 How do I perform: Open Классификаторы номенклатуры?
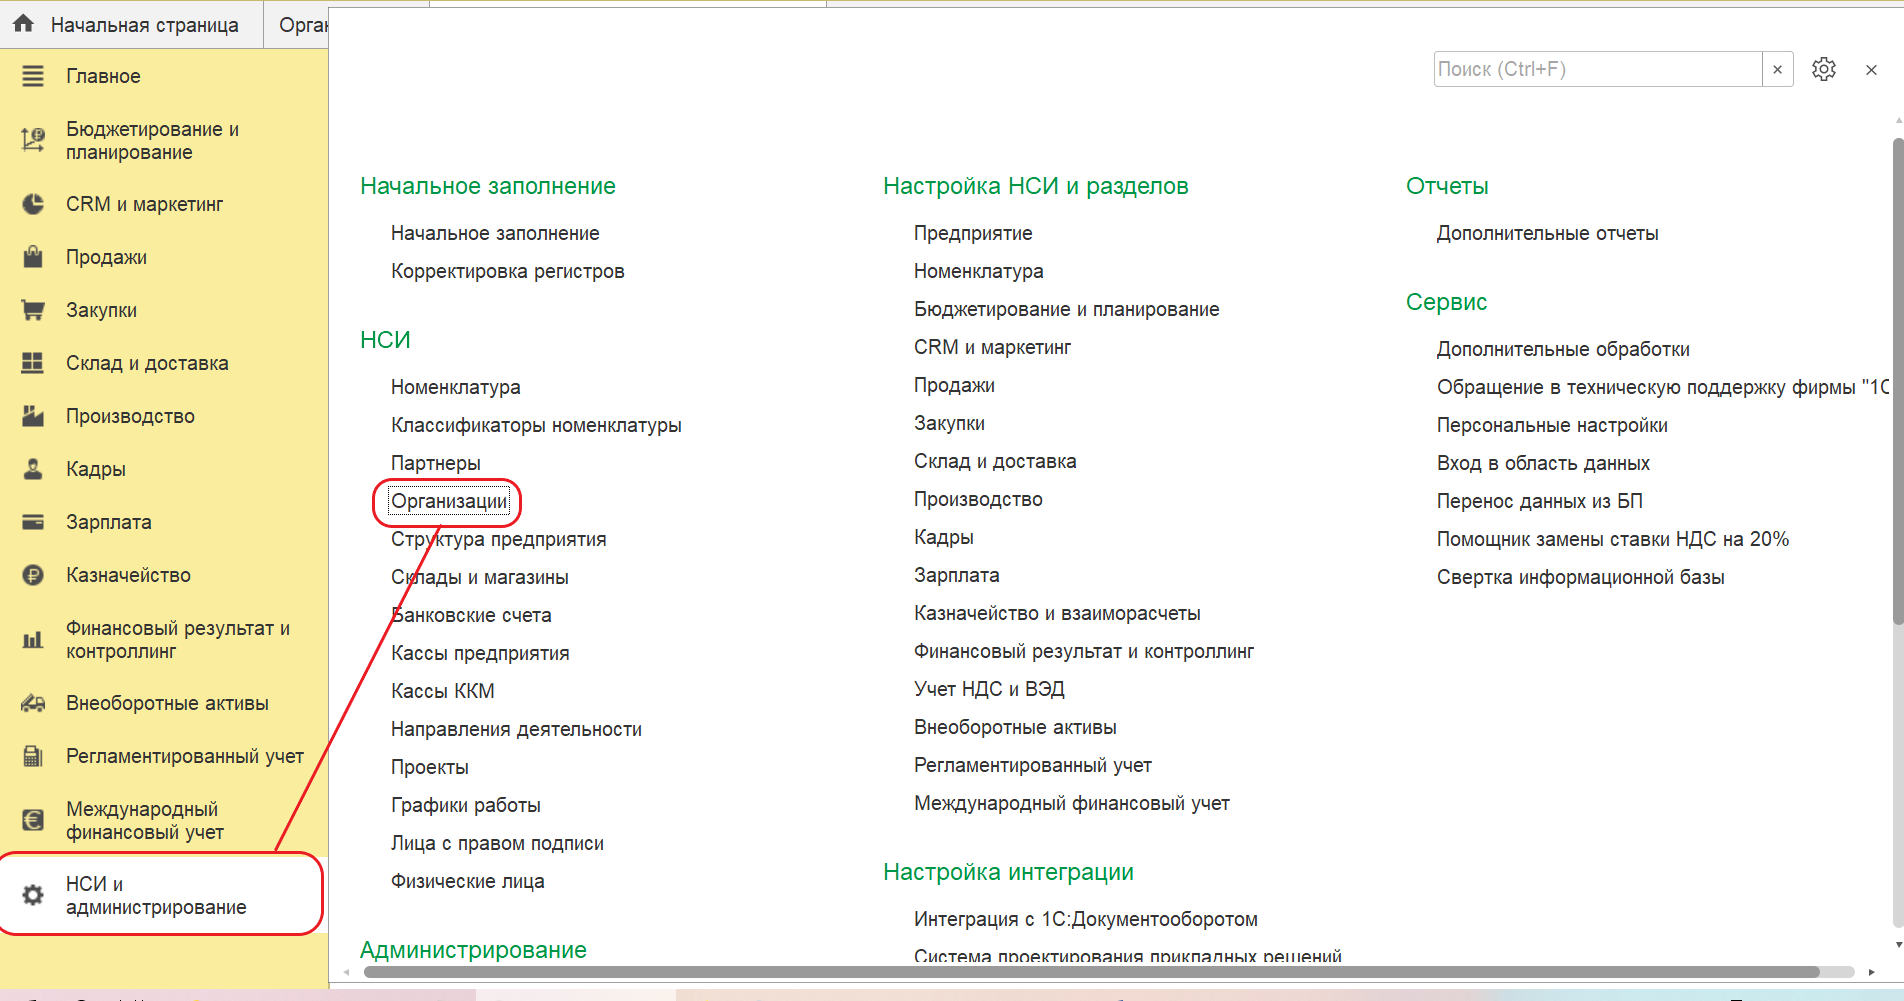click(x=536, y=425)
